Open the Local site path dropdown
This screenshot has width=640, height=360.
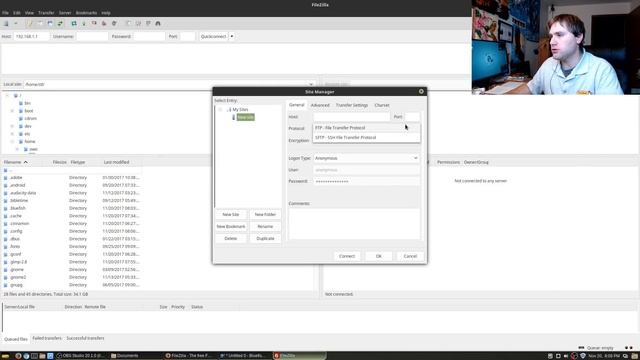[311, 84]
